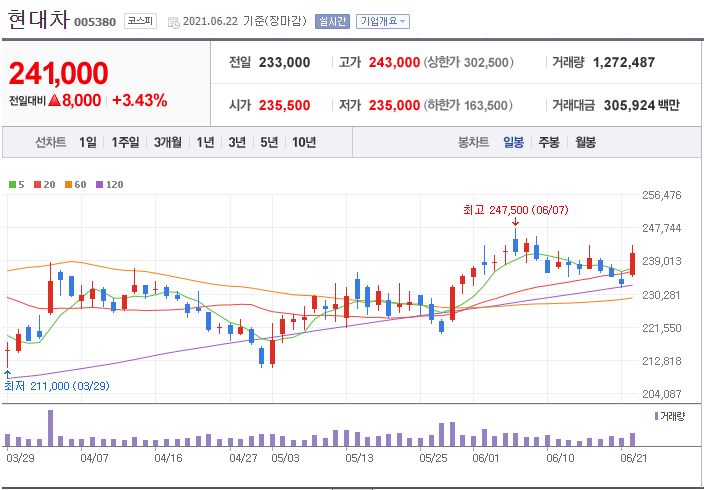Click the calendar icon before 2021.06.22
The width and height of the screenshot is (704, 490).
click(x=173, y=22)
